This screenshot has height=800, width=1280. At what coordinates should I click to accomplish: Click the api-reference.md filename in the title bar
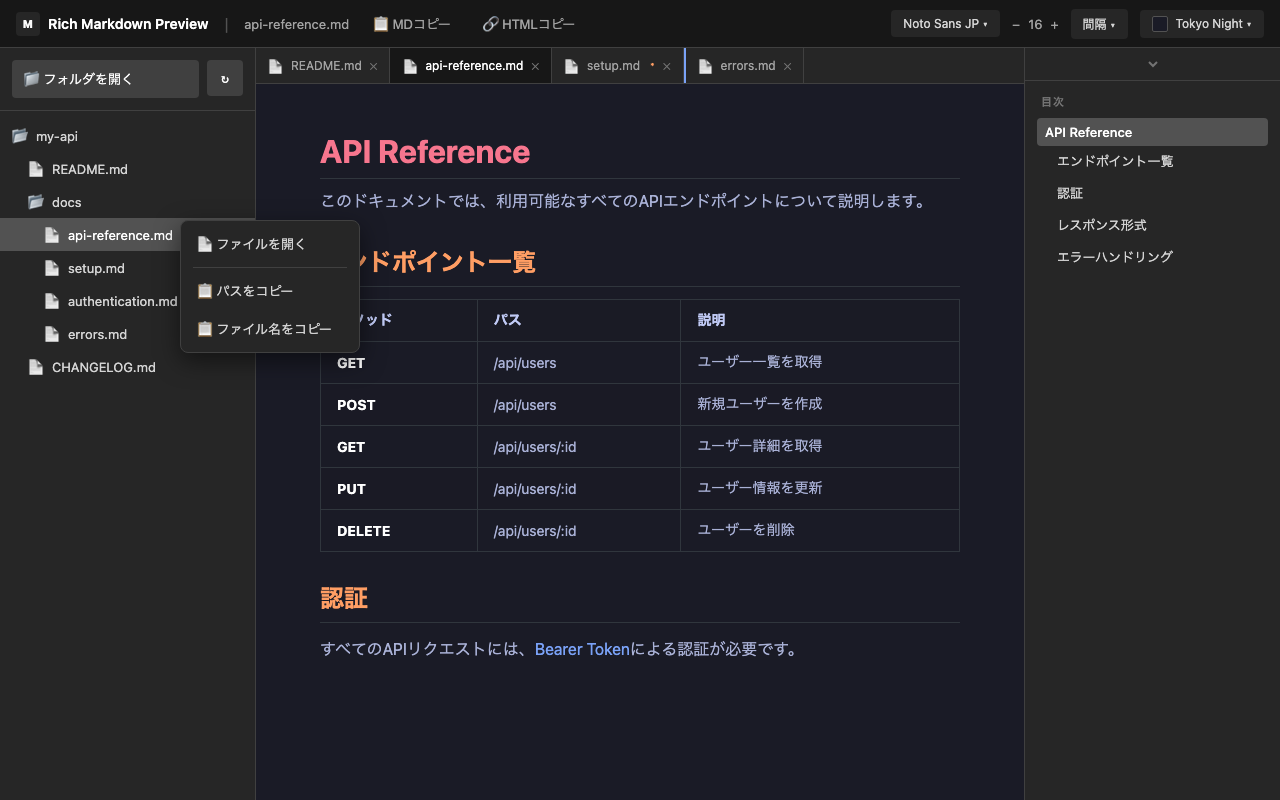pyautogui.click(x=296, y=24)
